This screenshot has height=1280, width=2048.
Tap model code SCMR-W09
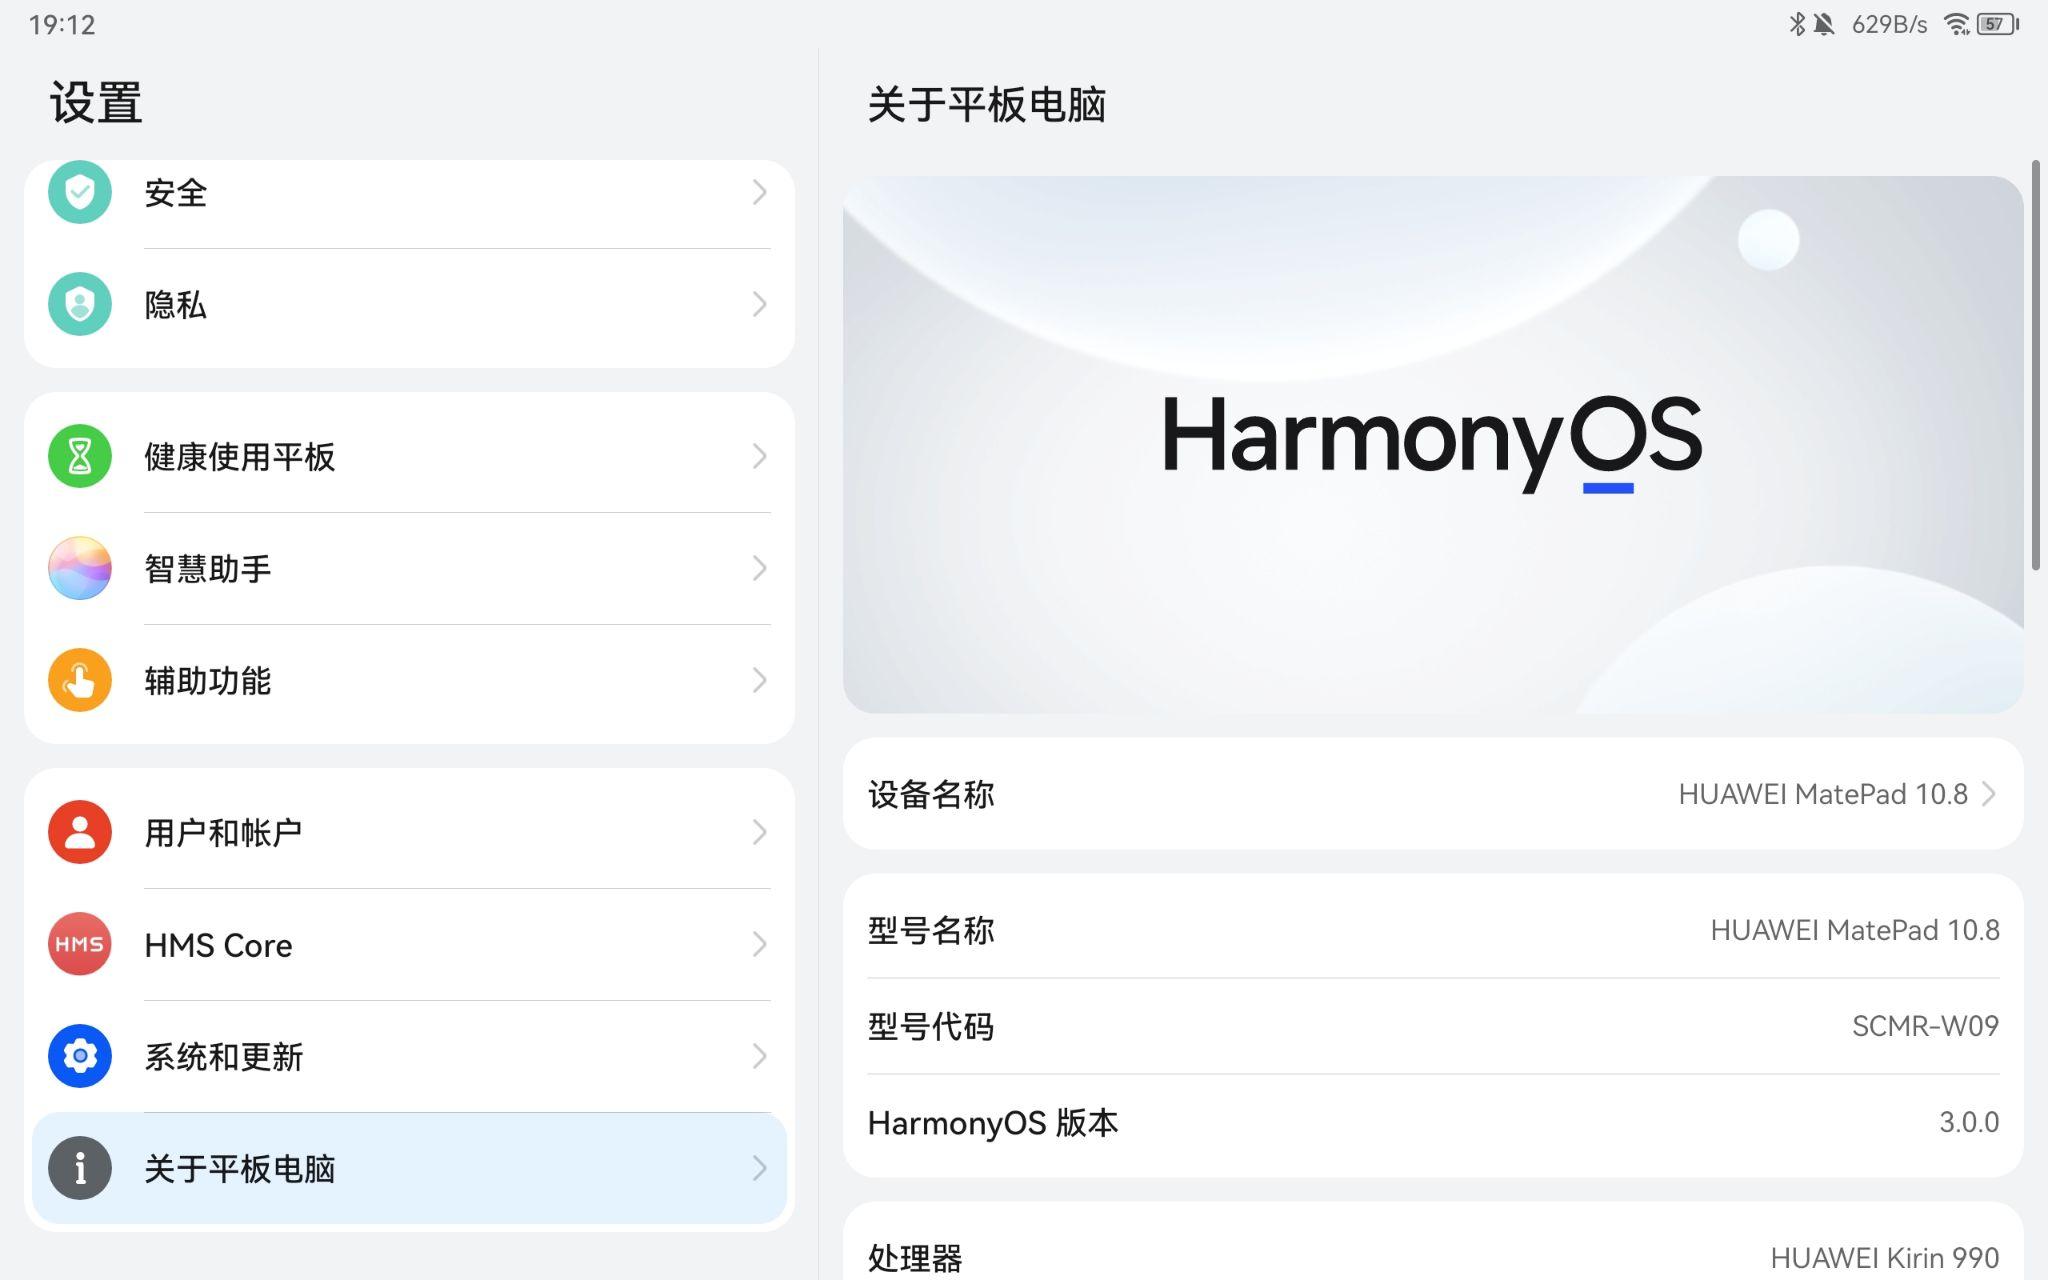pos(1925,1026)
